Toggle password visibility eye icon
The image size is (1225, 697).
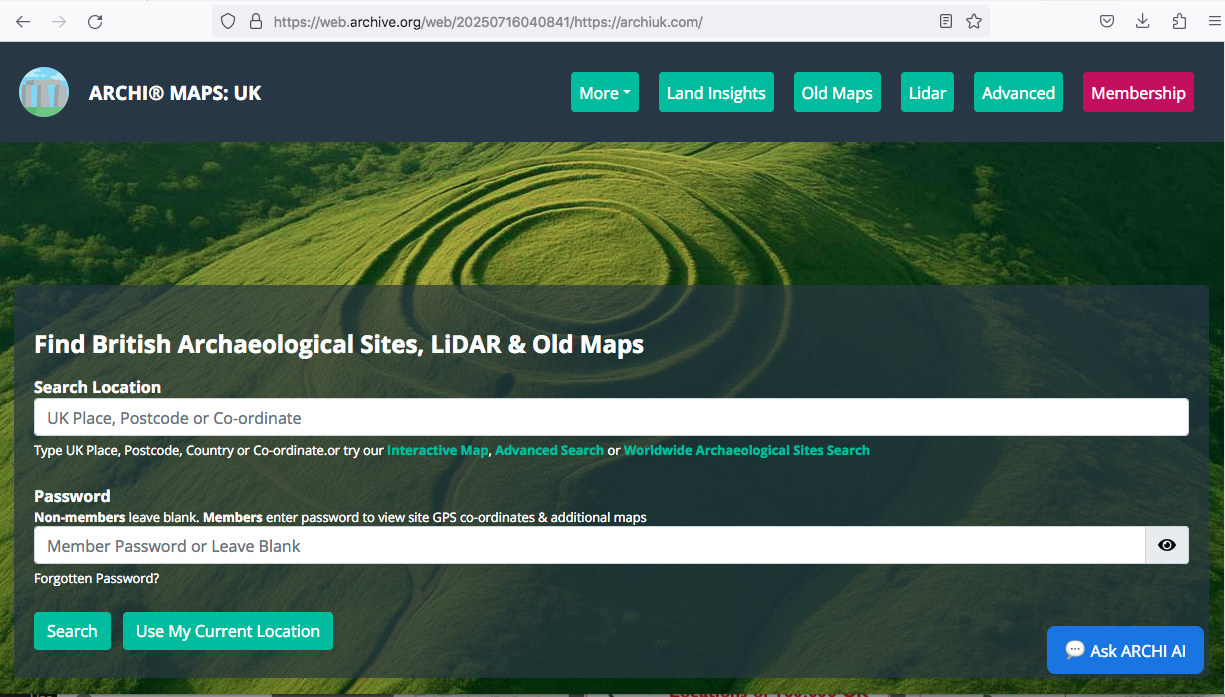(x=1166, y=546)
